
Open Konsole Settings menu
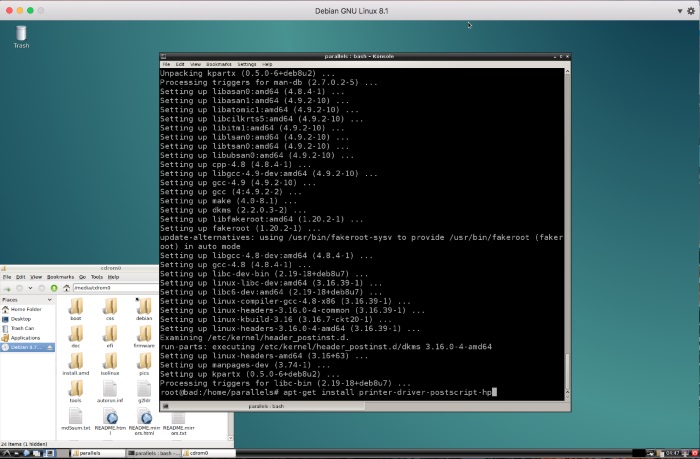[247, 64]
